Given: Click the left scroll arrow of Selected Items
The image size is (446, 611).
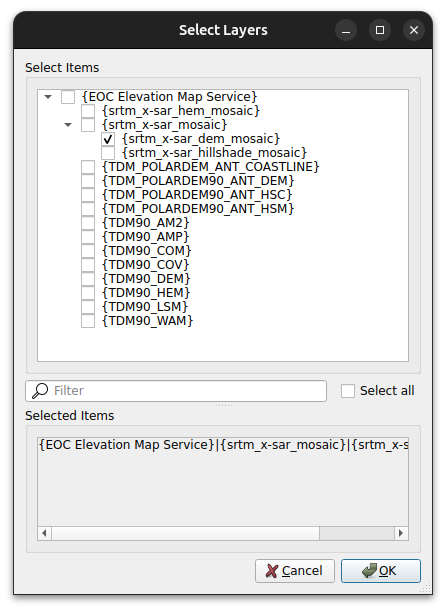Looking at the screenshot, I should coord(44,533).
